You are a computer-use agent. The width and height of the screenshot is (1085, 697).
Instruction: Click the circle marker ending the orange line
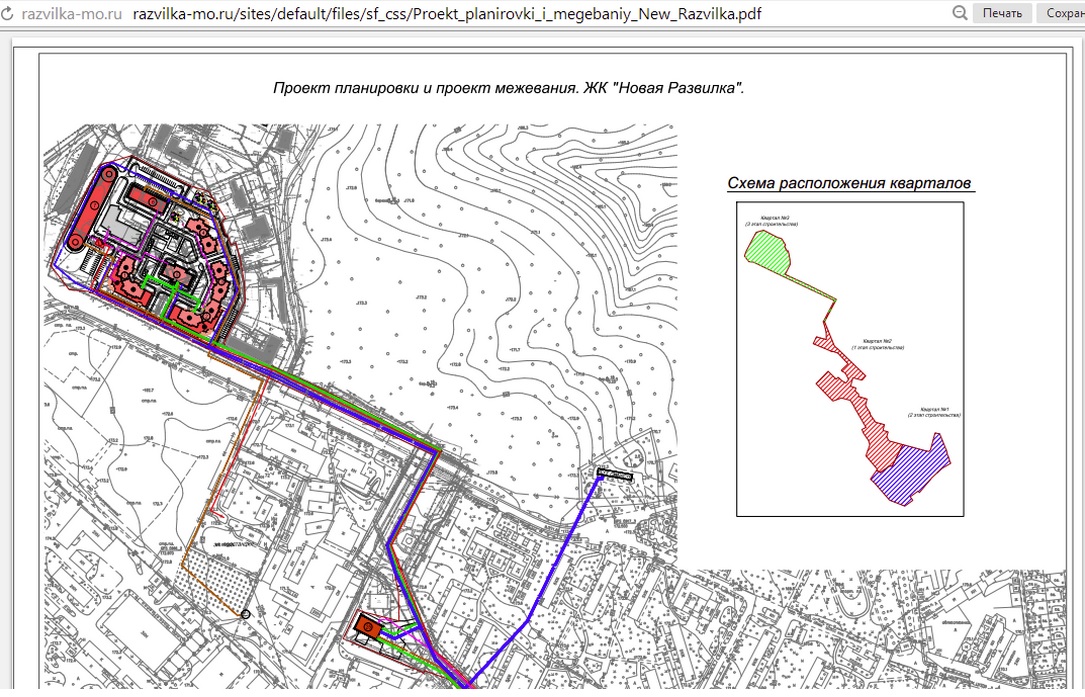[x=245, y=613]
